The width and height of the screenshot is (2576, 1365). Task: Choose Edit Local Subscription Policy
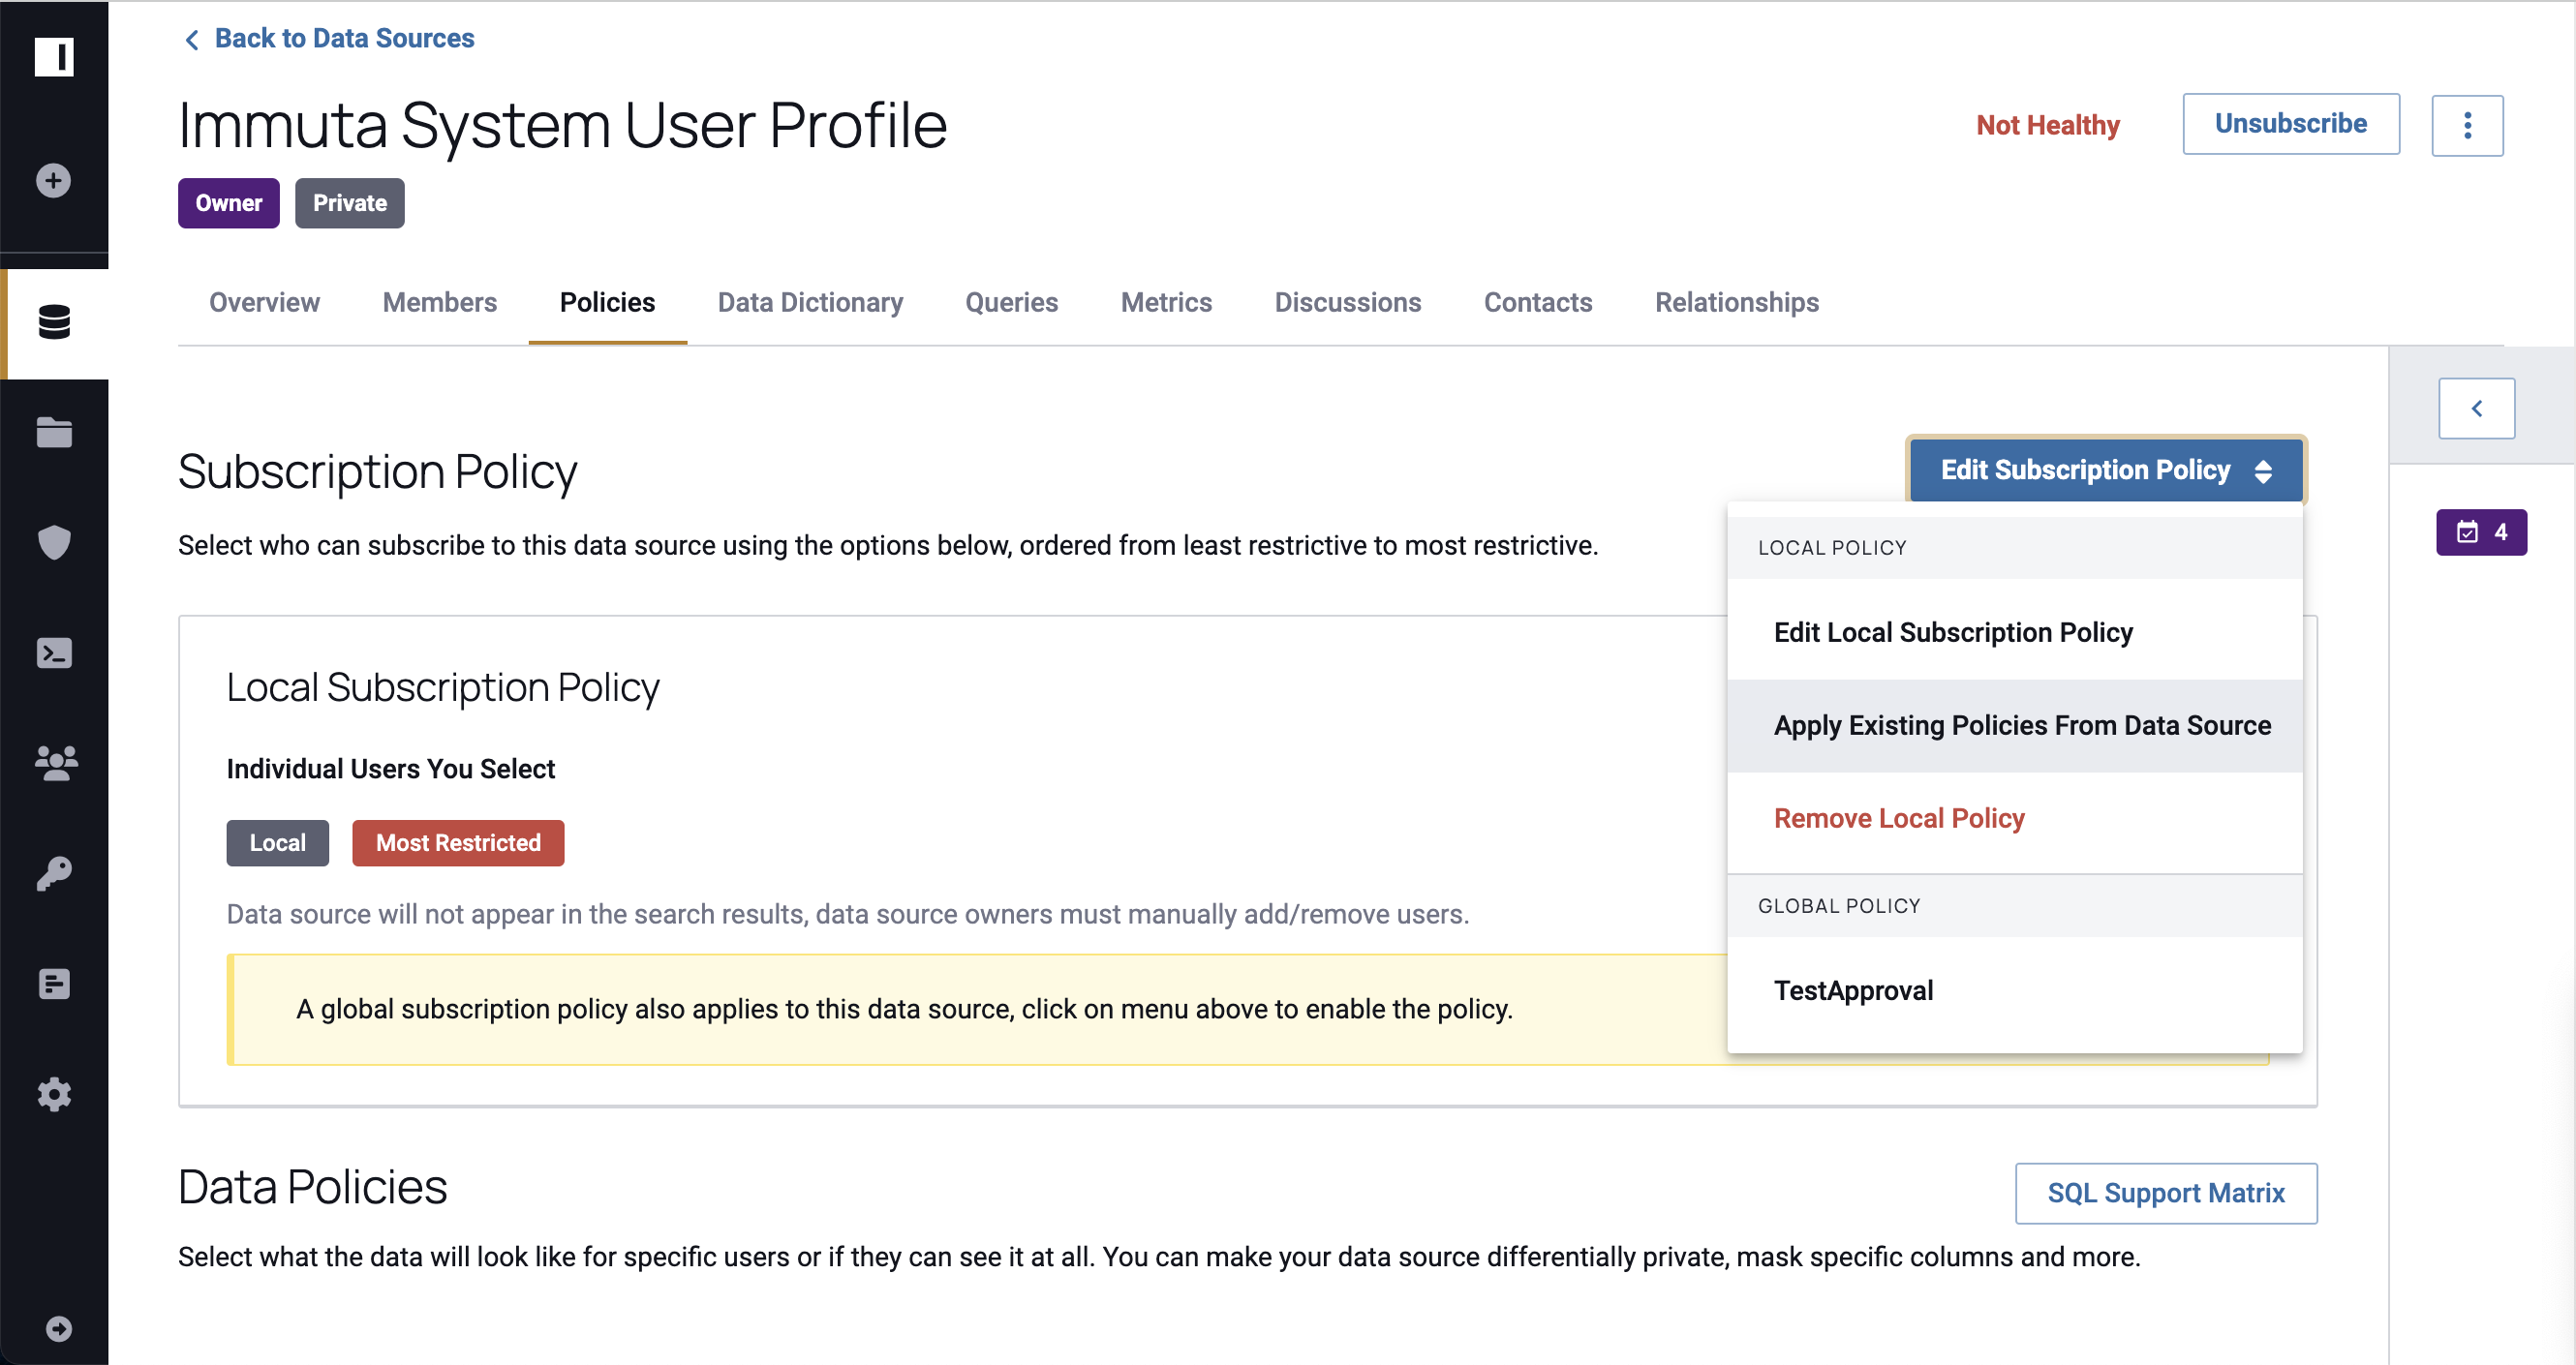point(2014,633)
